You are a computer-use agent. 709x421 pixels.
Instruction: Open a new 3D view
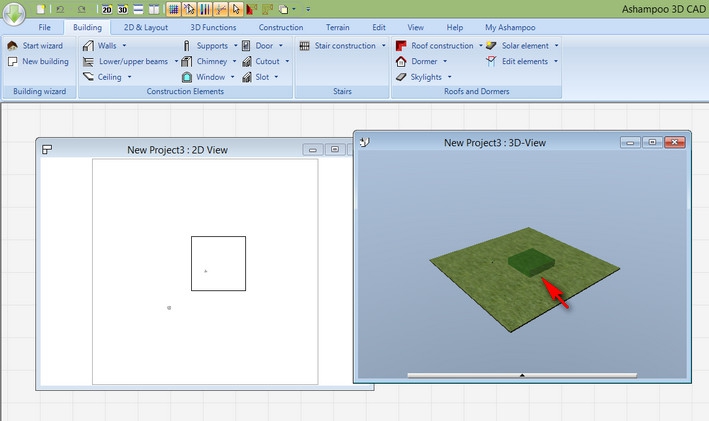(x=123, y=9)
